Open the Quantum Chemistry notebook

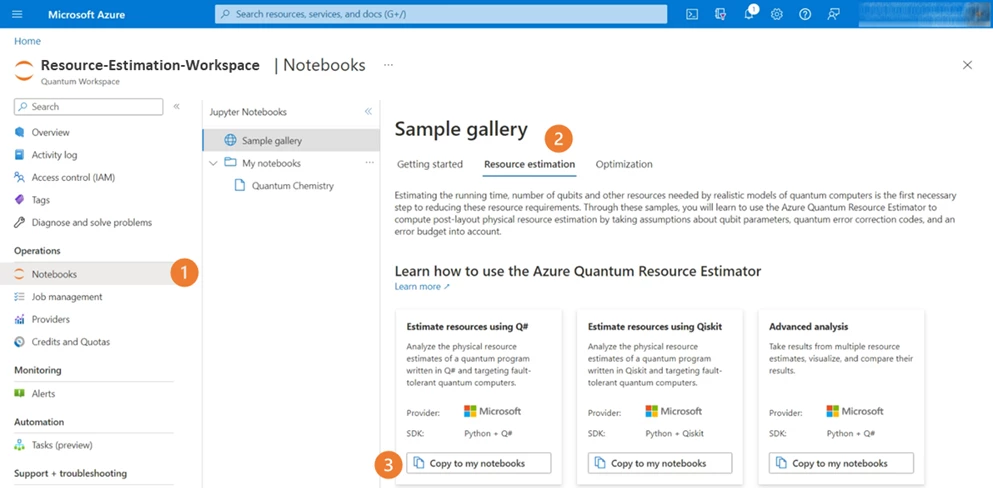click(293, 186)
